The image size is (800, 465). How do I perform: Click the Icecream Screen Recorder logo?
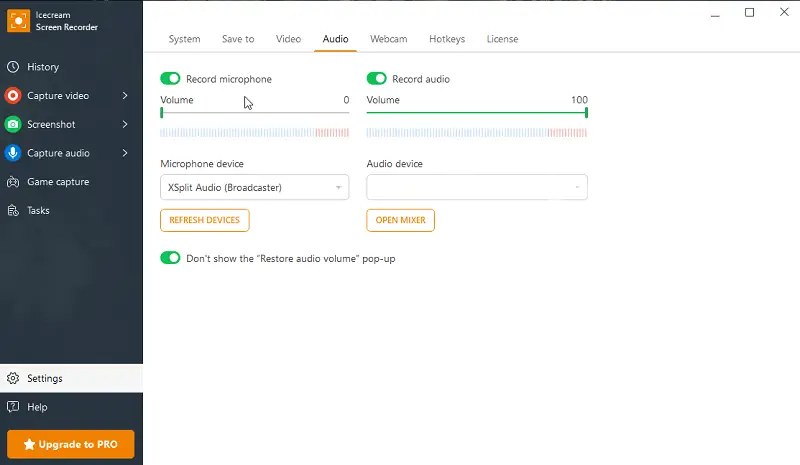click(x=17, y=21)
